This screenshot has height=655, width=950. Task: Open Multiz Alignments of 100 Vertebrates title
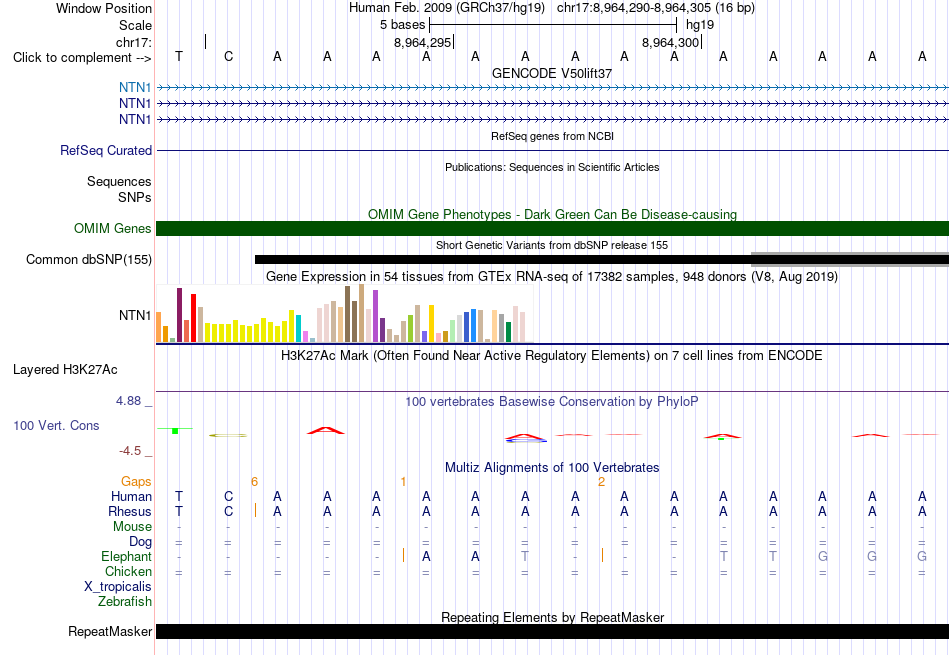coord(552,468)
